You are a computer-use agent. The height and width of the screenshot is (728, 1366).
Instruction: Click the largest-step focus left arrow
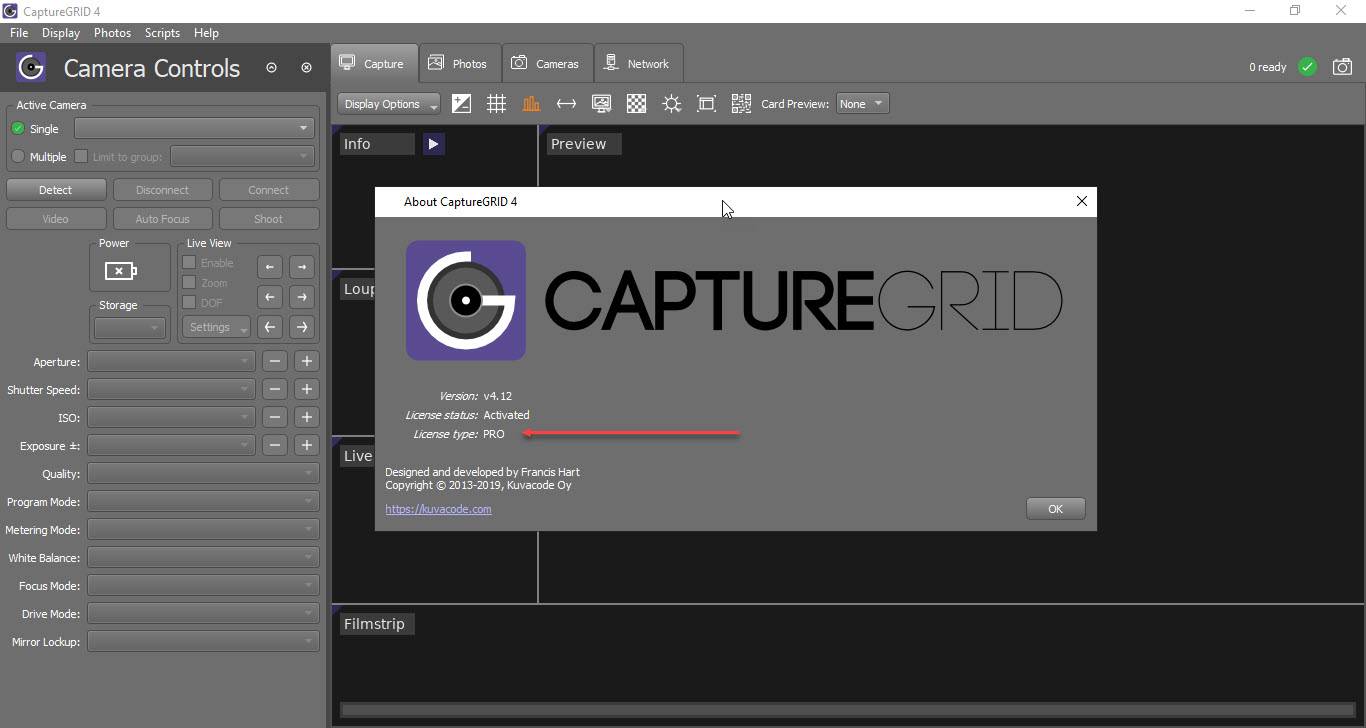[269, 327]
